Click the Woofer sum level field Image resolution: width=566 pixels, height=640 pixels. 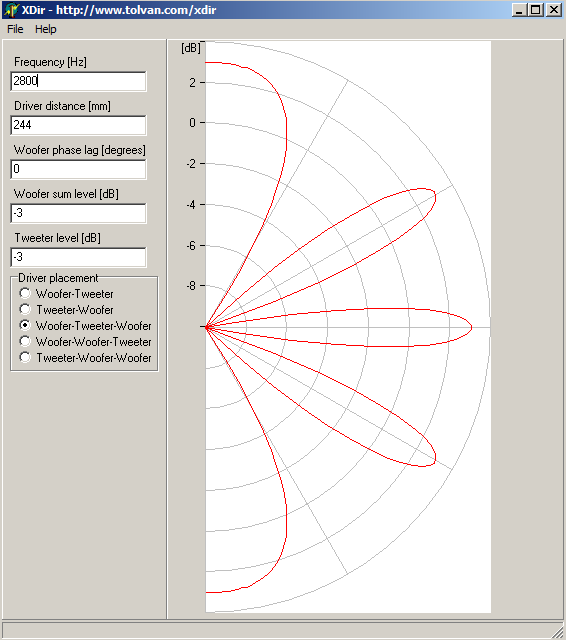point(78,213)
